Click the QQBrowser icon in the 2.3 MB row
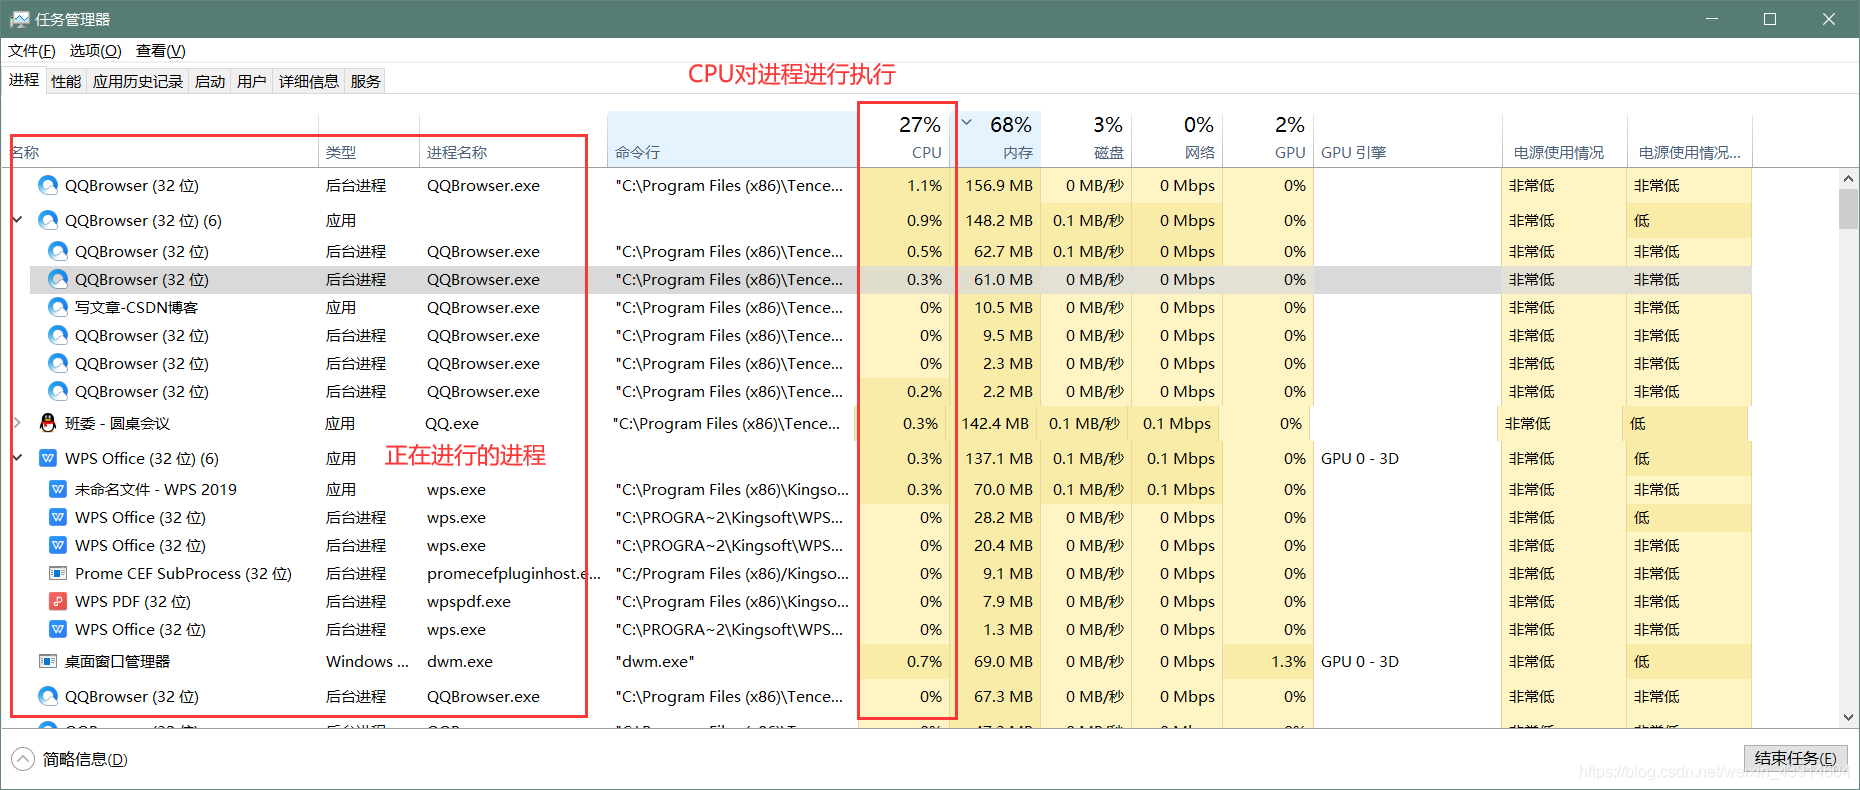Viewport: 1860px width, 790px height. pos(58,363)
